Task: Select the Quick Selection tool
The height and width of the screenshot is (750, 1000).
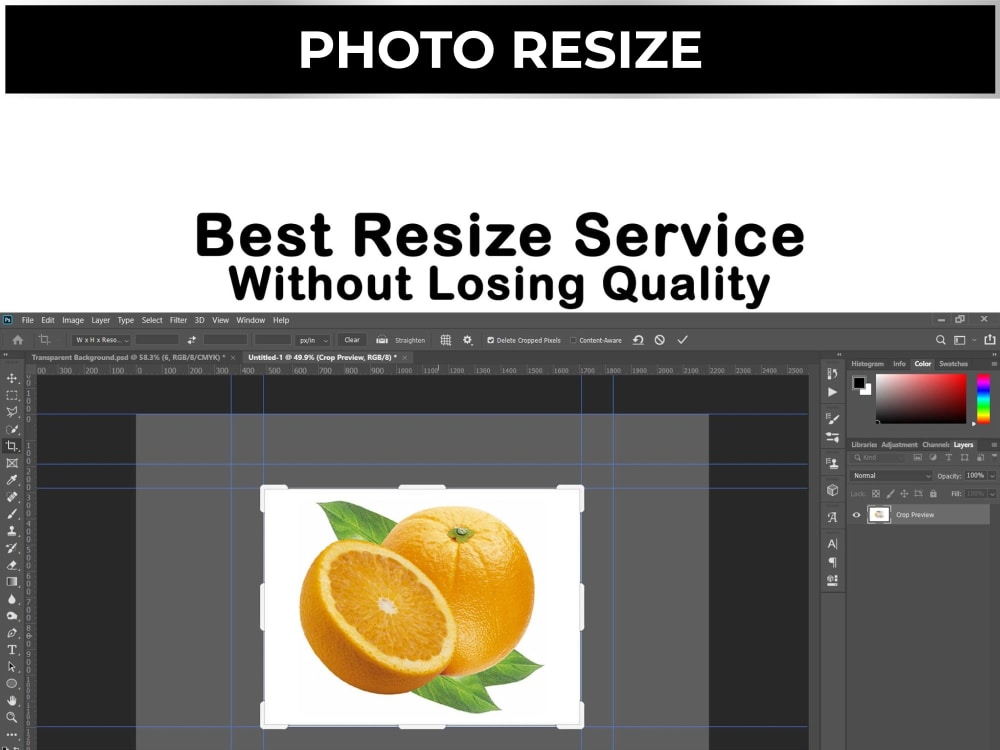Action: click(11, 429)
